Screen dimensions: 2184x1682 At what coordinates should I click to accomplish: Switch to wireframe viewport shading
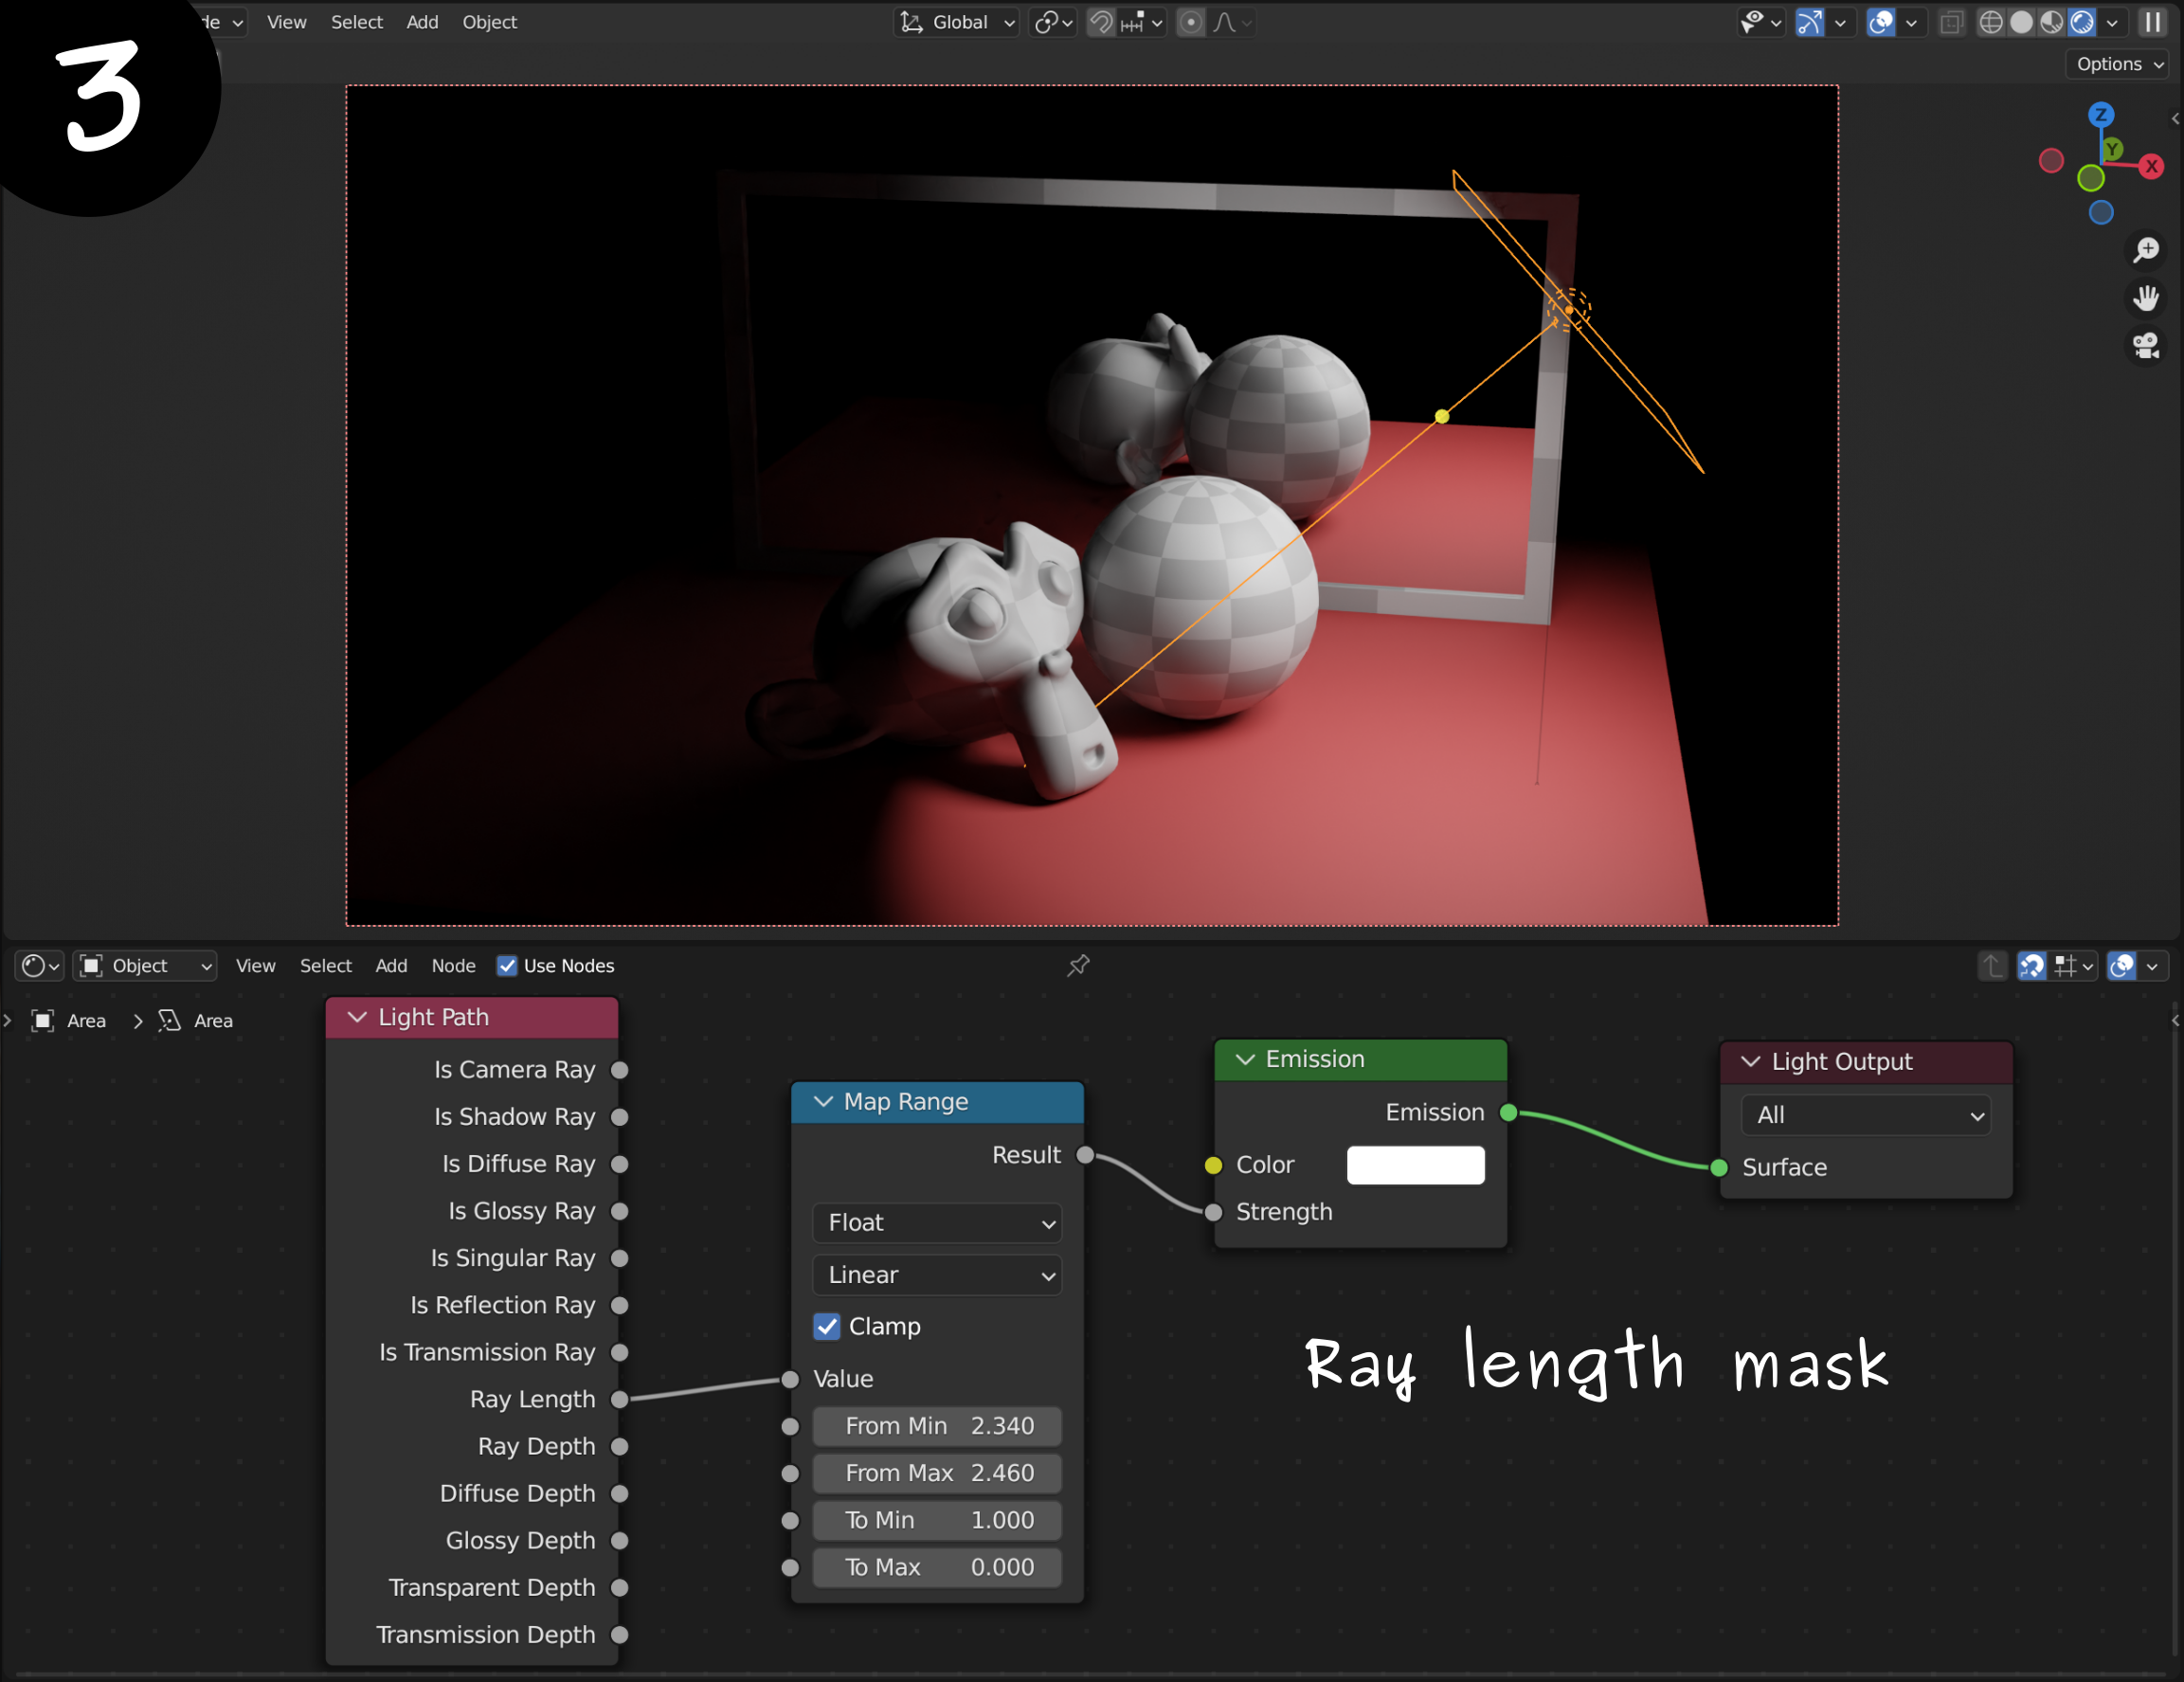pos(1990,22)
